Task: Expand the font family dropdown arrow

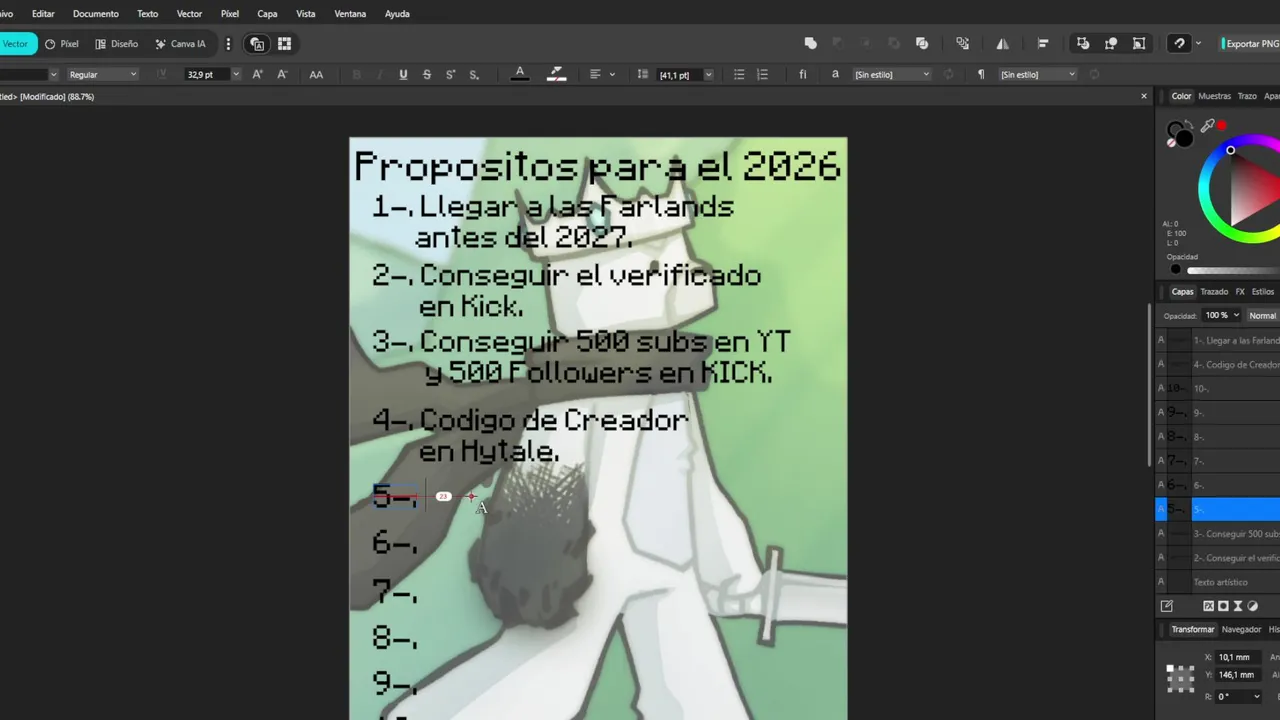Action: tap(53, 74)
